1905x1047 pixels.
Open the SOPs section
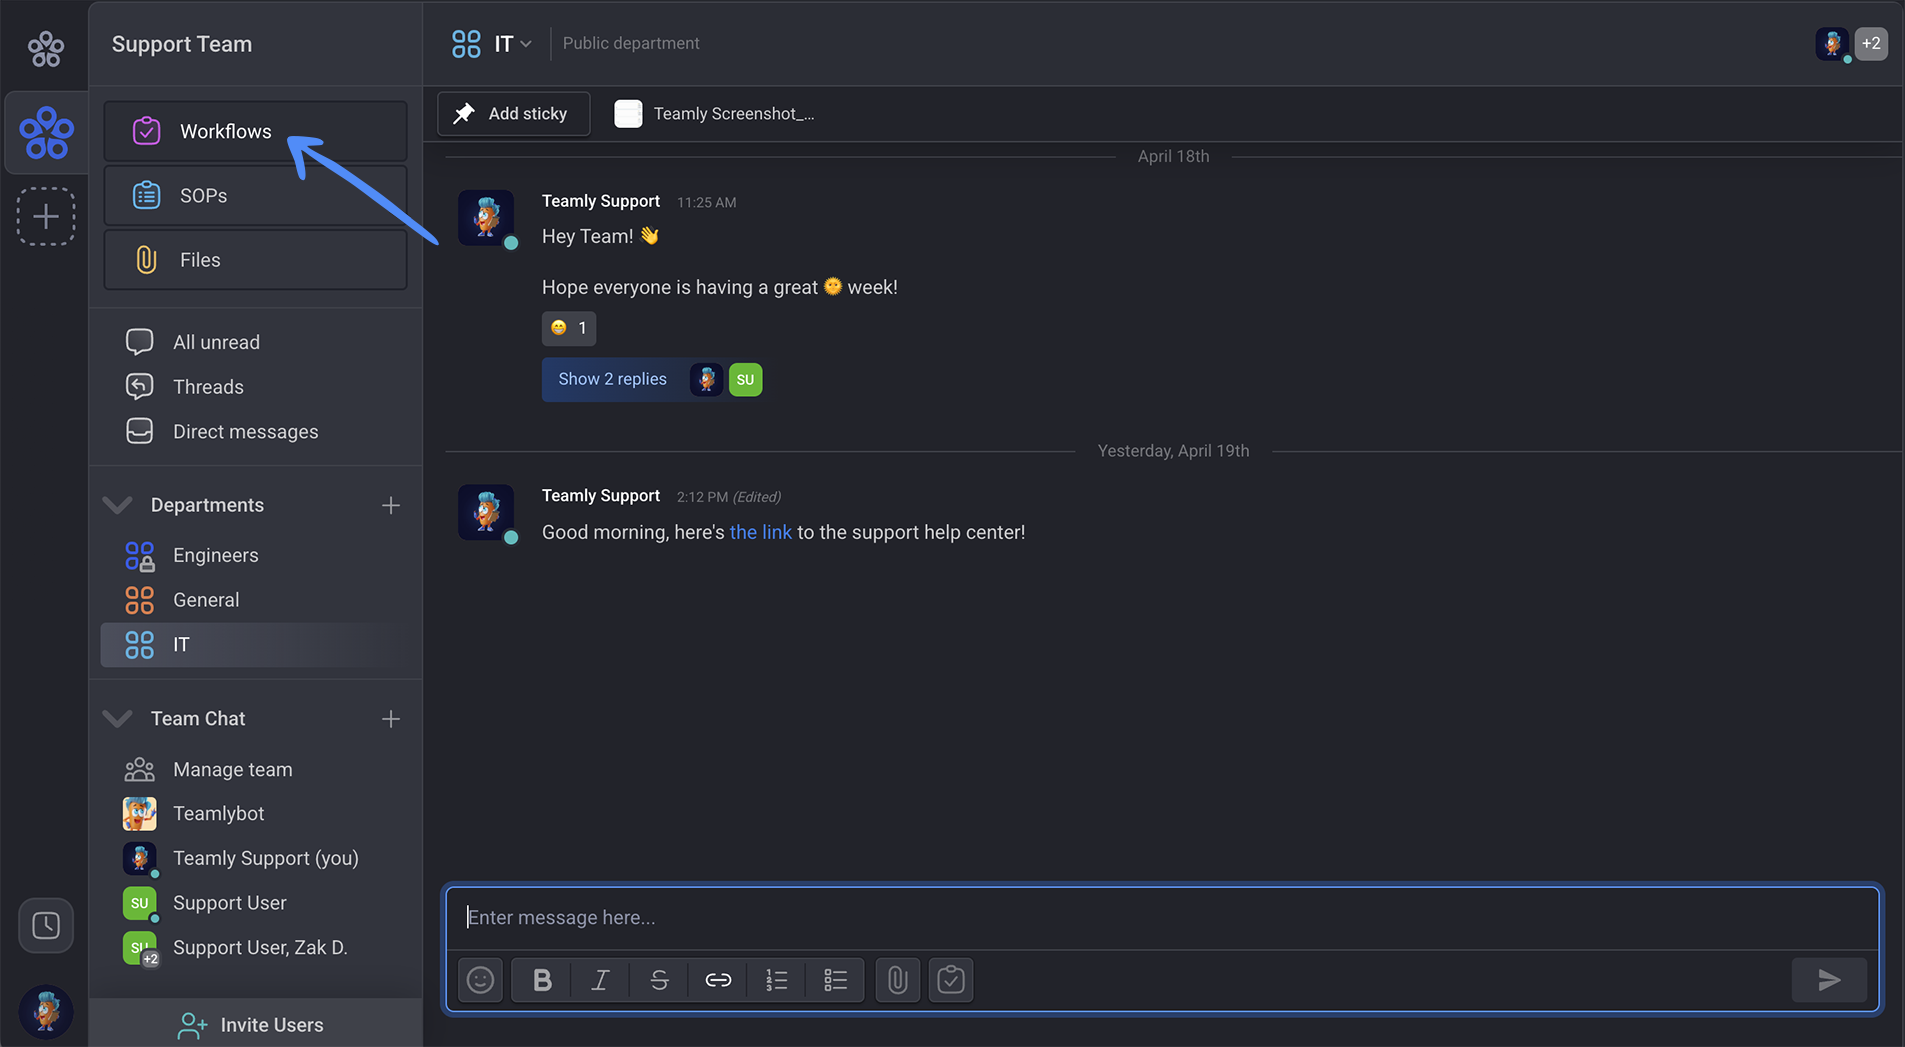(x=255, y=195)
